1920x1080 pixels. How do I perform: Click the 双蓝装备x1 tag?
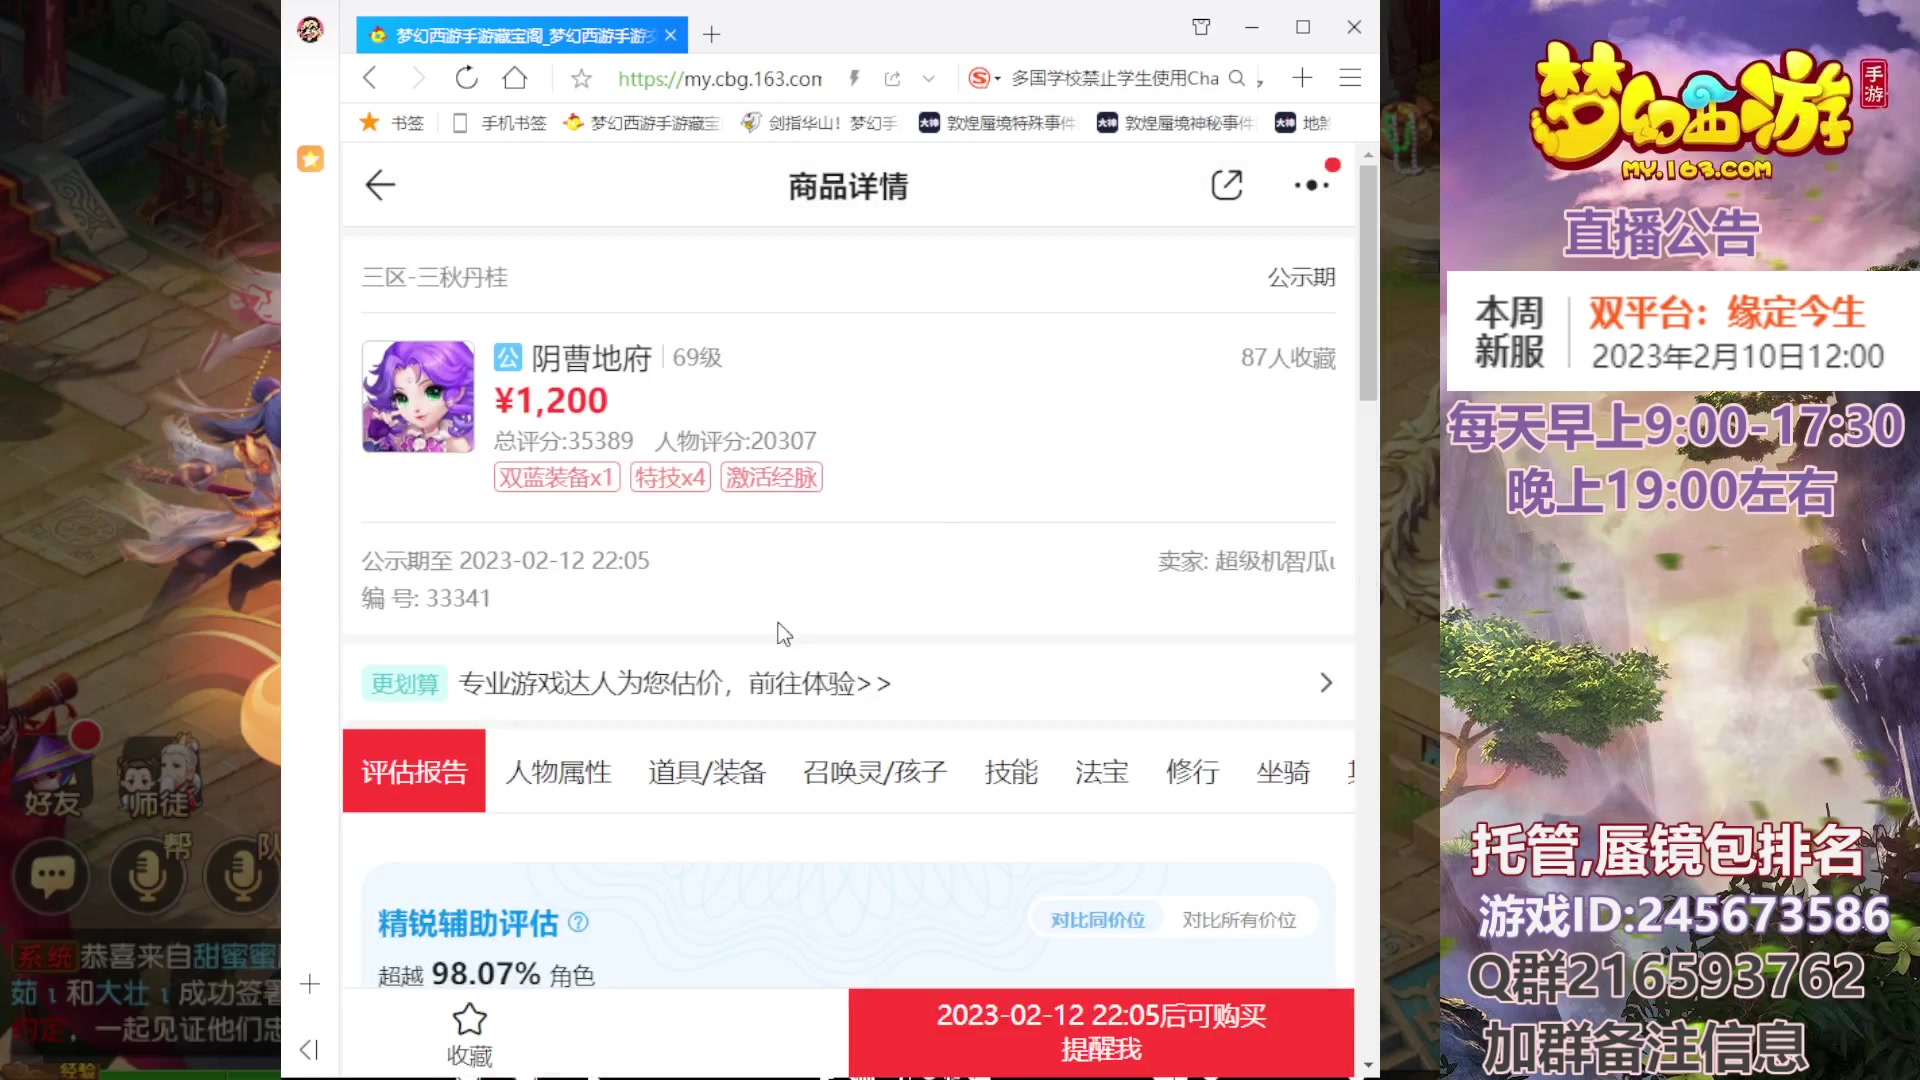[x=557, y=477]
